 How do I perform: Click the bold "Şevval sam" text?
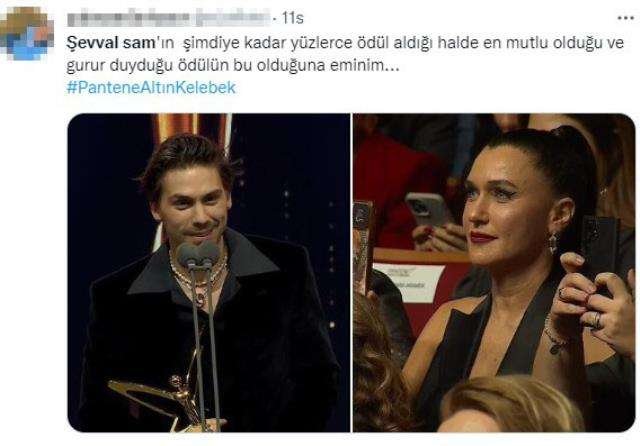(110, 43)
